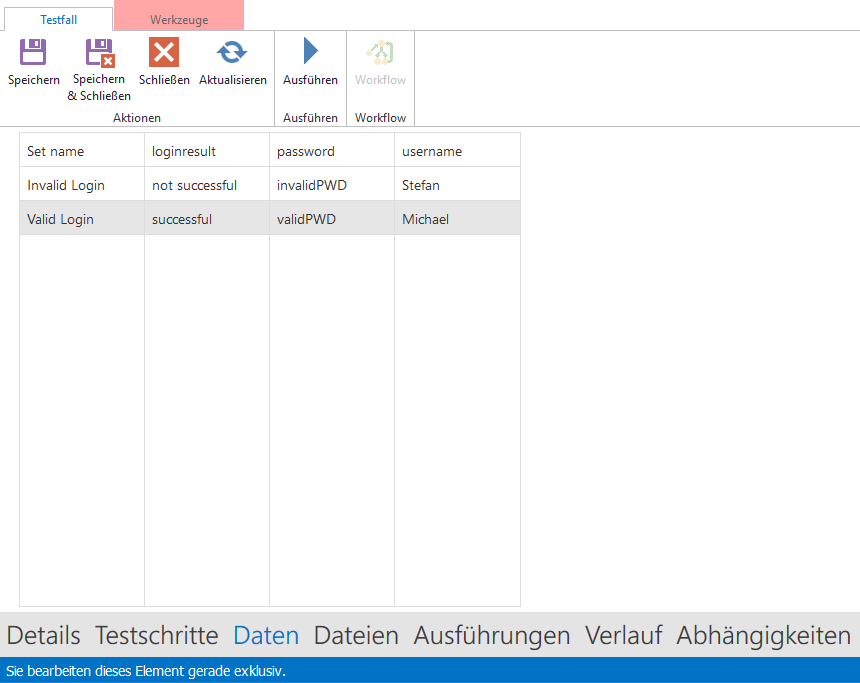860x683 pixels.
Task: Select the Invalid Login data row
Action: (66, 185)
